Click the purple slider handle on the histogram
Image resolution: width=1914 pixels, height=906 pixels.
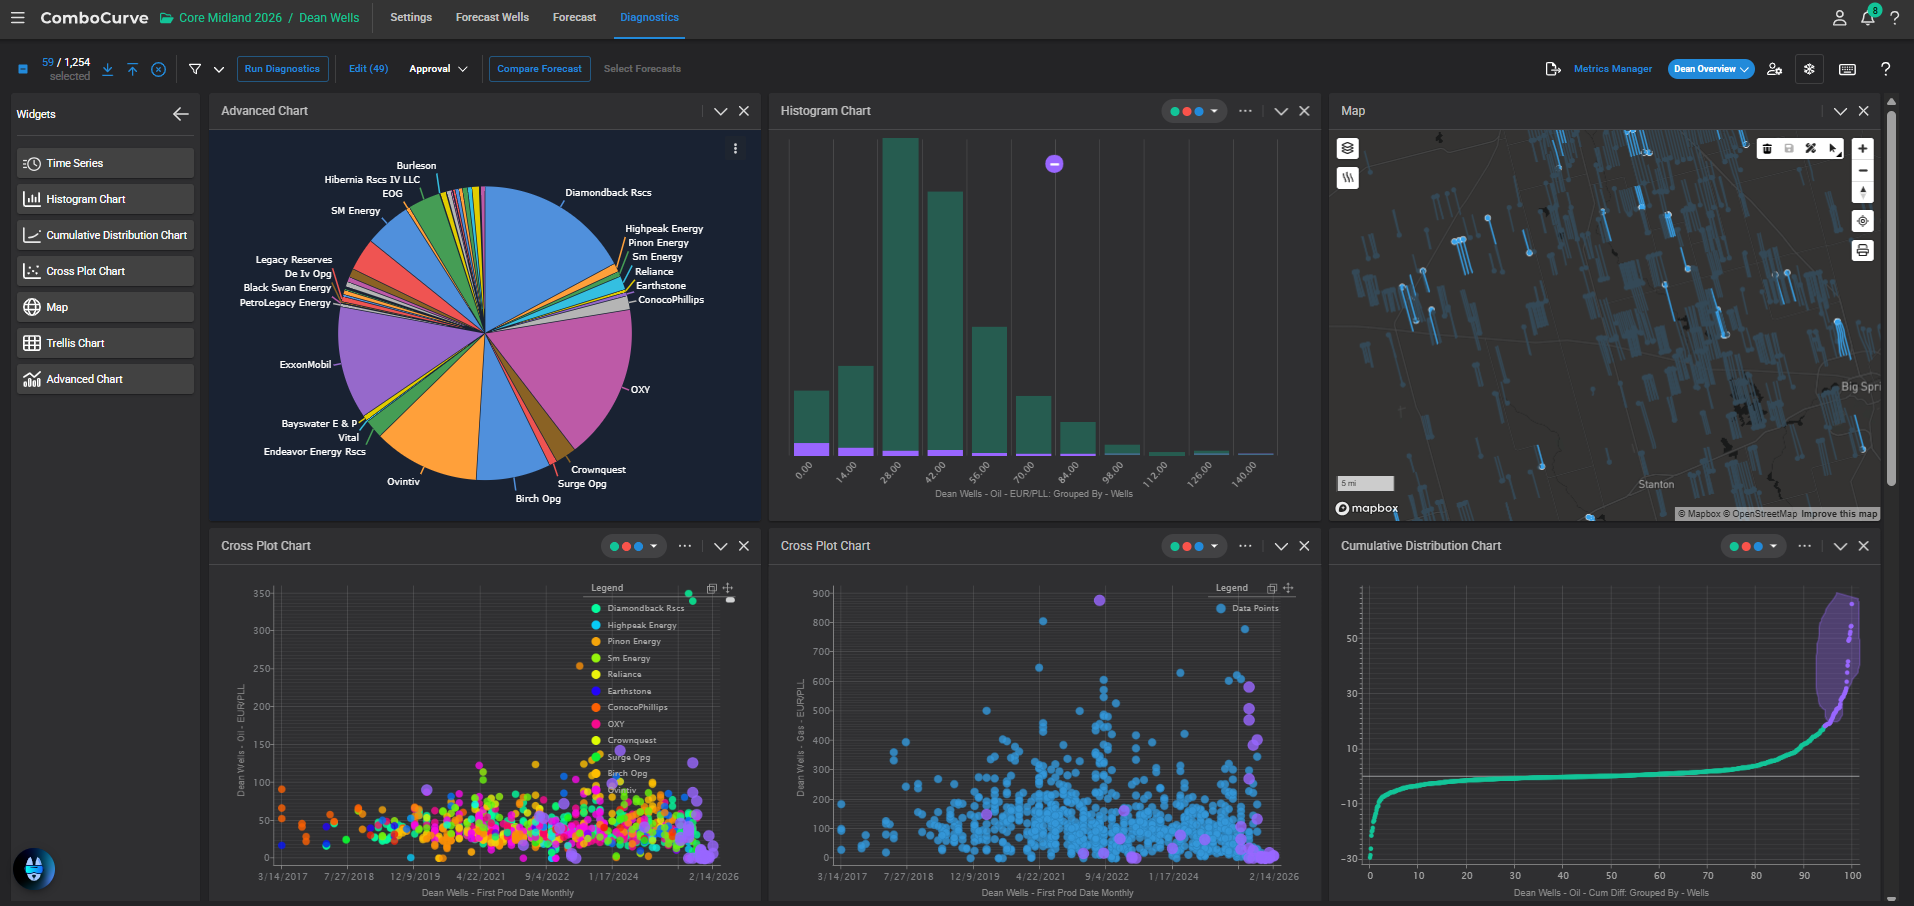pos(1054,164)
